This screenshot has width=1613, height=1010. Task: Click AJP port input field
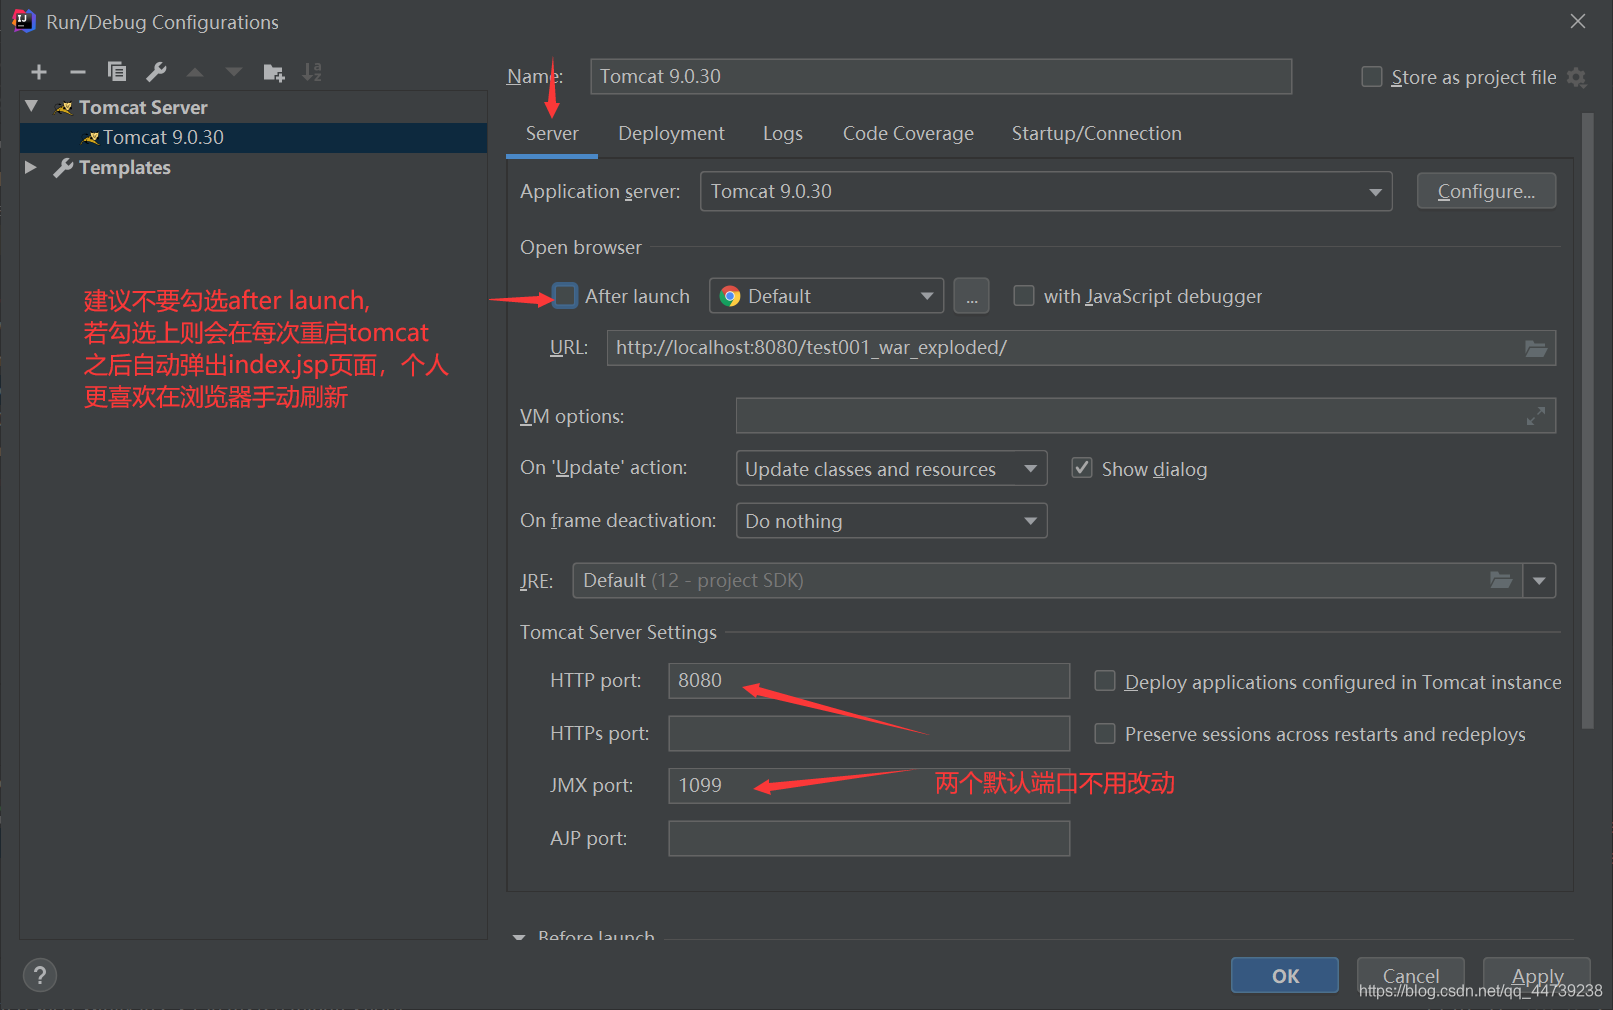[x=869, y=839]
